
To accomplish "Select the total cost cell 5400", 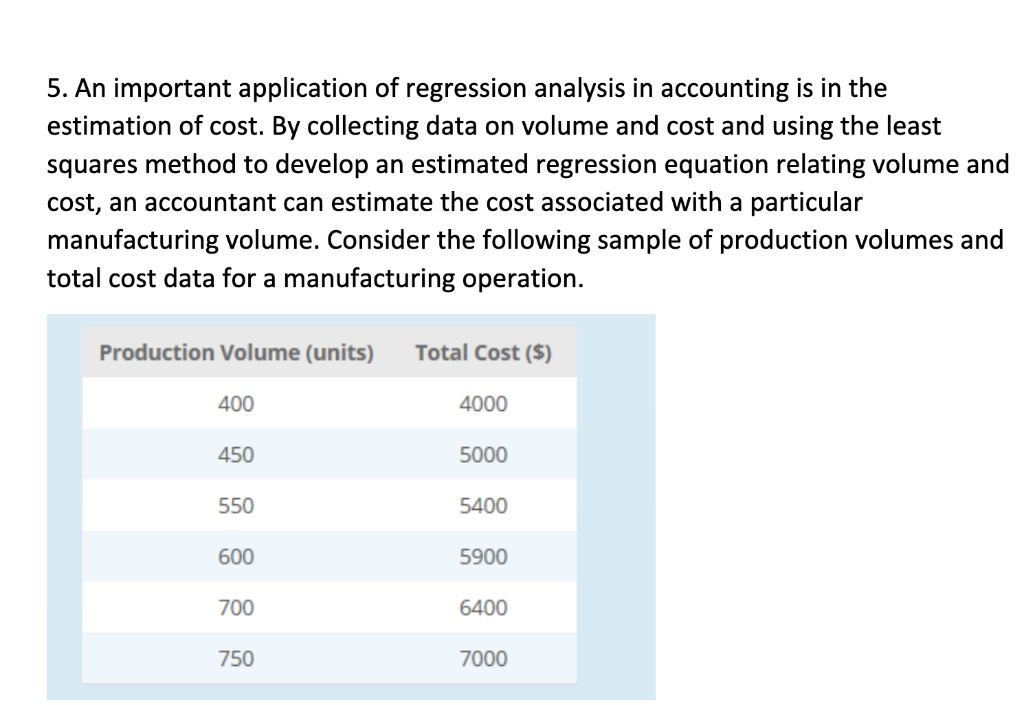I will (483, 505).
